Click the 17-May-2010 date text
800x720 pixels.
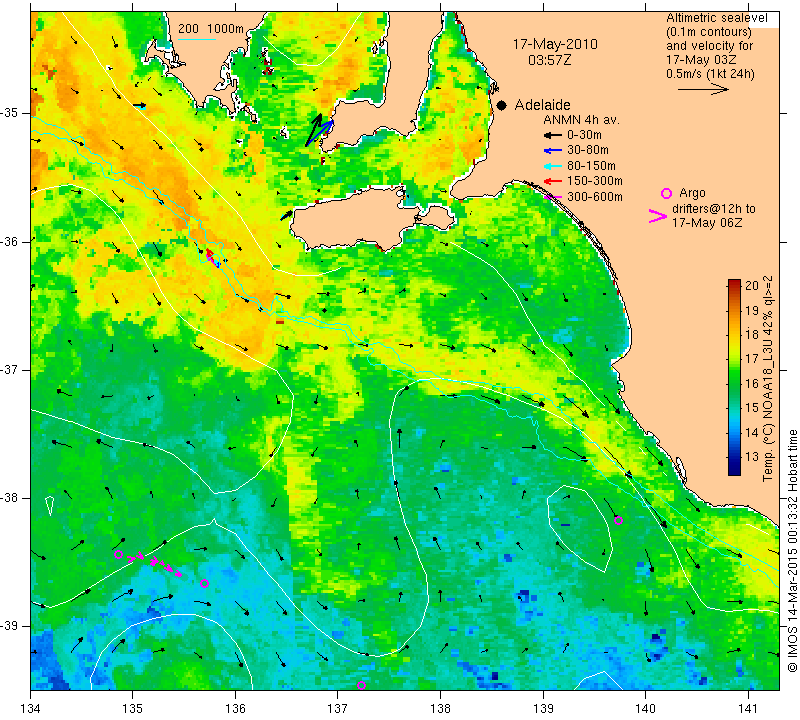coord(555,44)
